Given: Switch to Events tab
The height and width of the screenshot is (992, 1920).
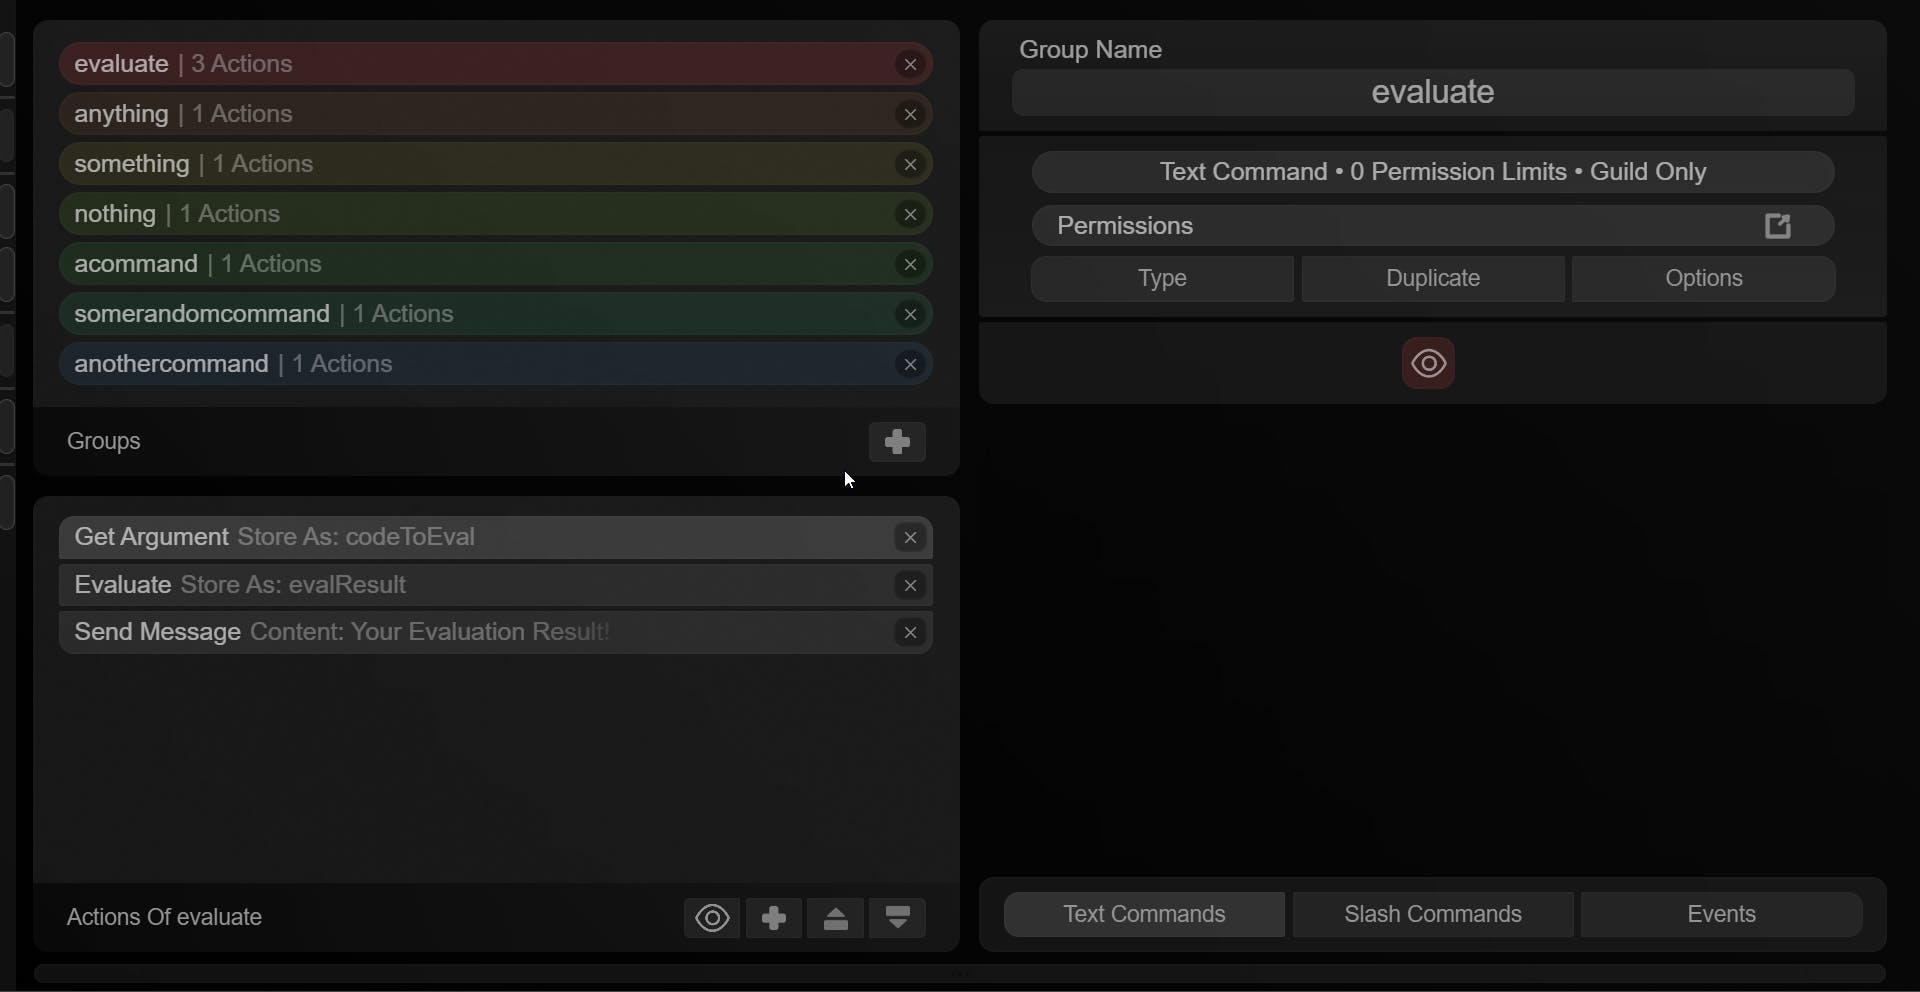Looking at the screenshot, I should coord(1721,915).
